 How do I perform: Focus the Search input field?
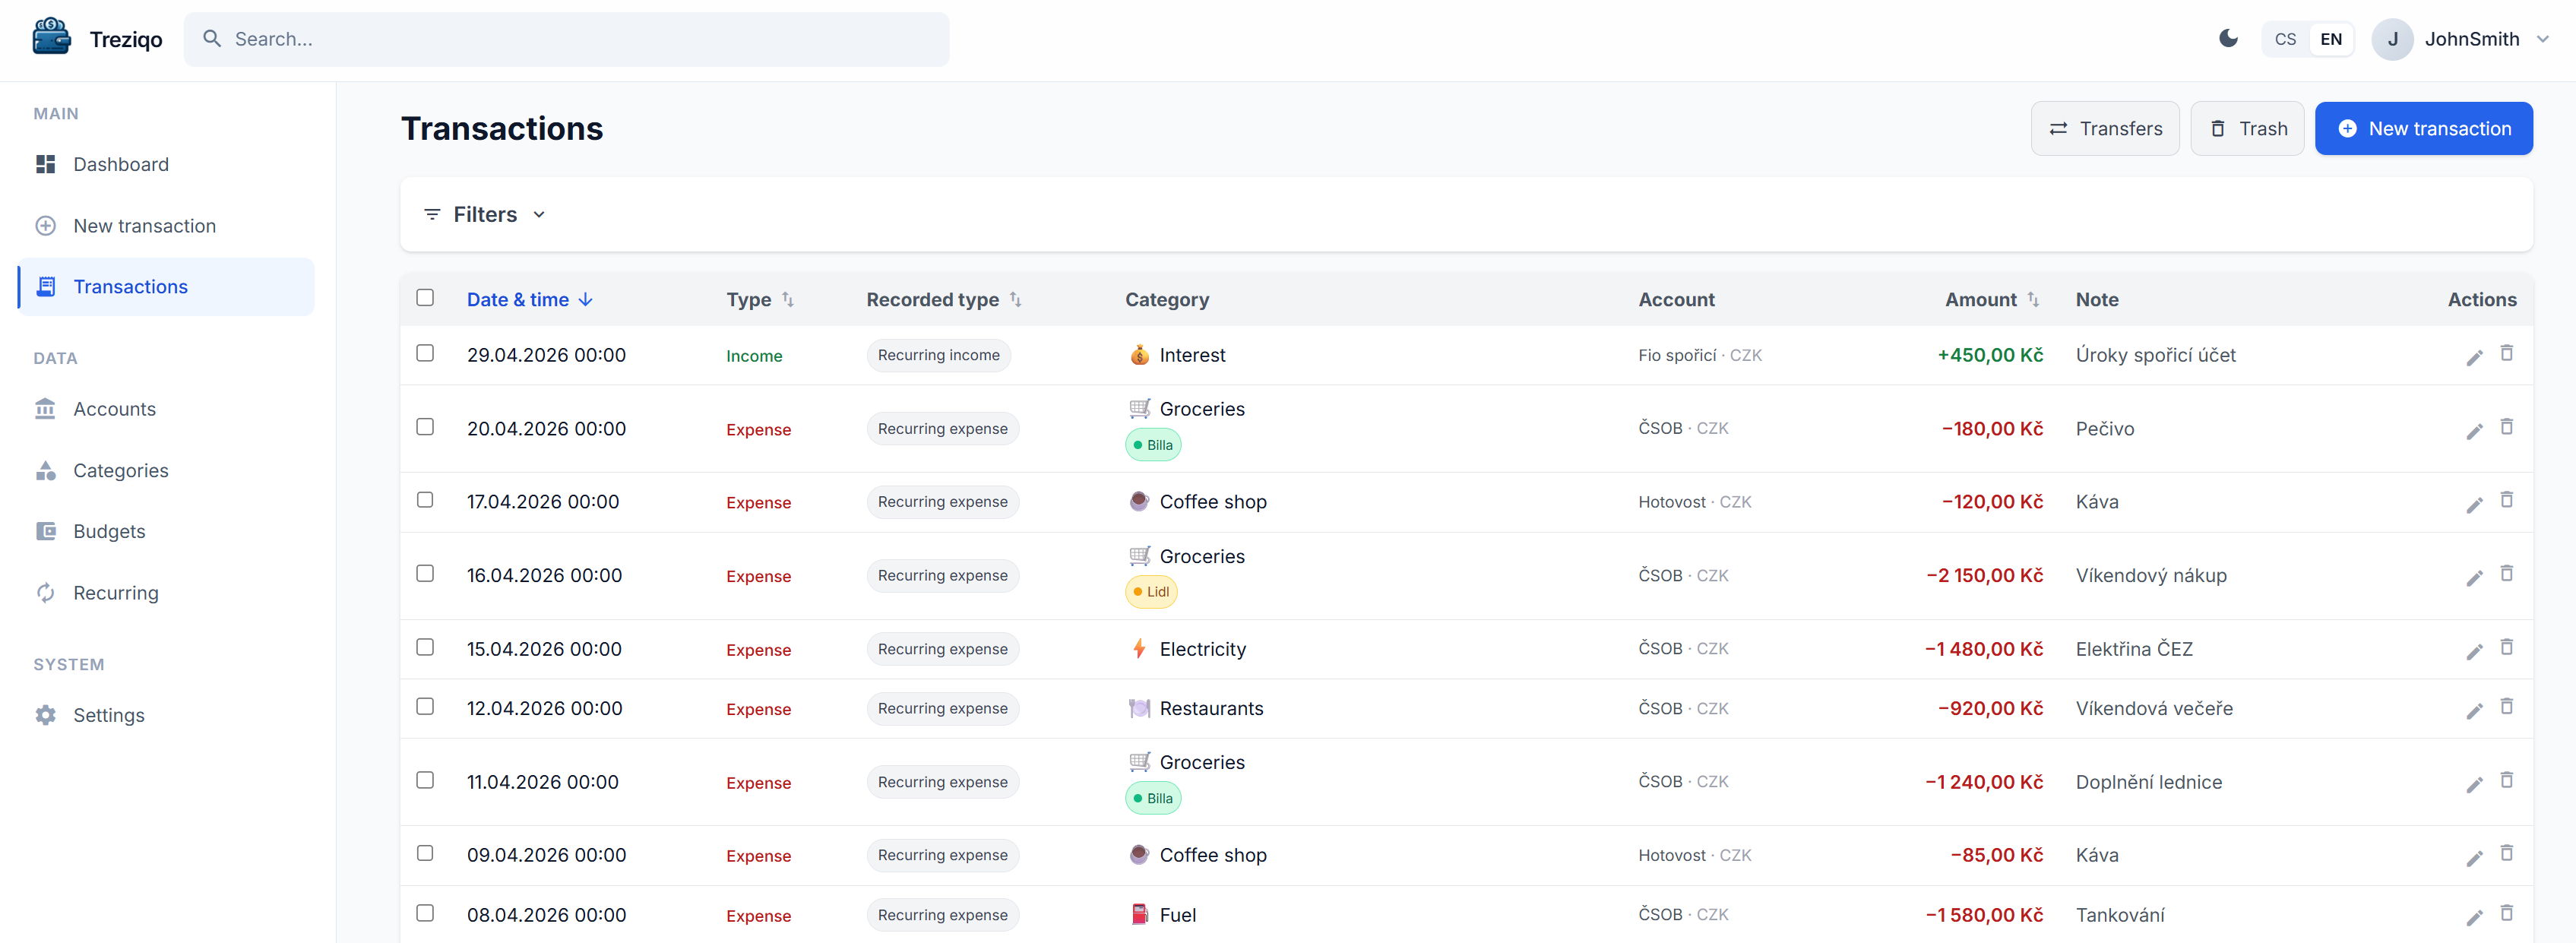(566, 39)
